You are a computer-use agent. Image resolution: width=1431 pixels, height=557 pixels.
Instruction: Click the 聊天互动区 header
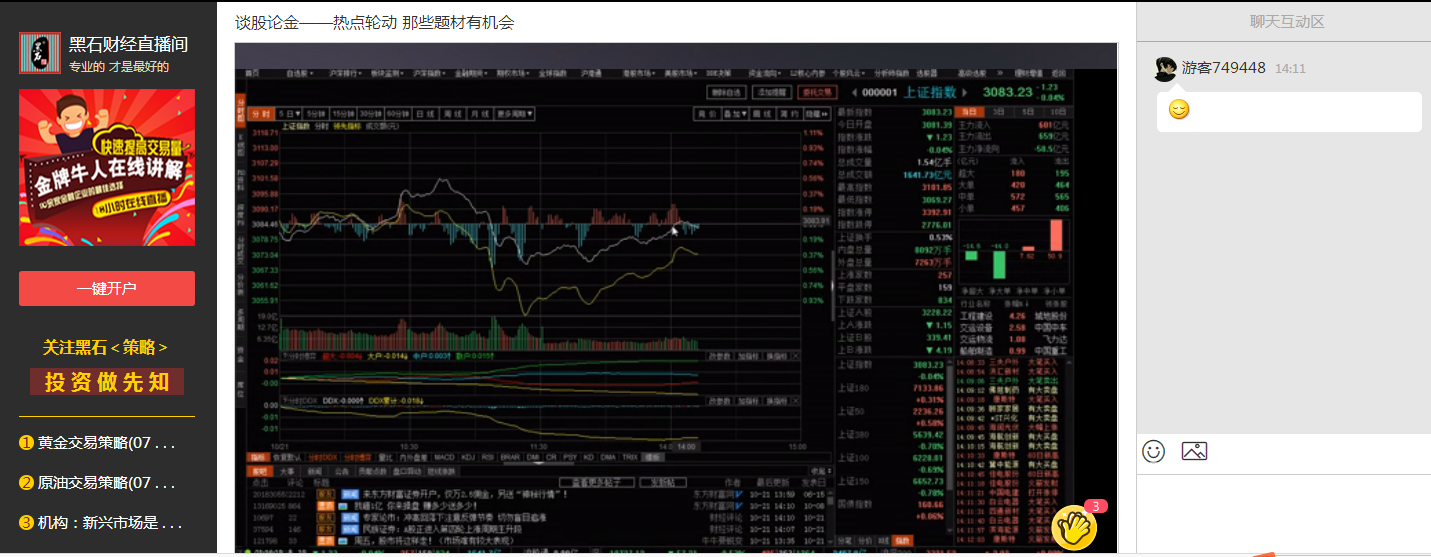(1286, 21)
